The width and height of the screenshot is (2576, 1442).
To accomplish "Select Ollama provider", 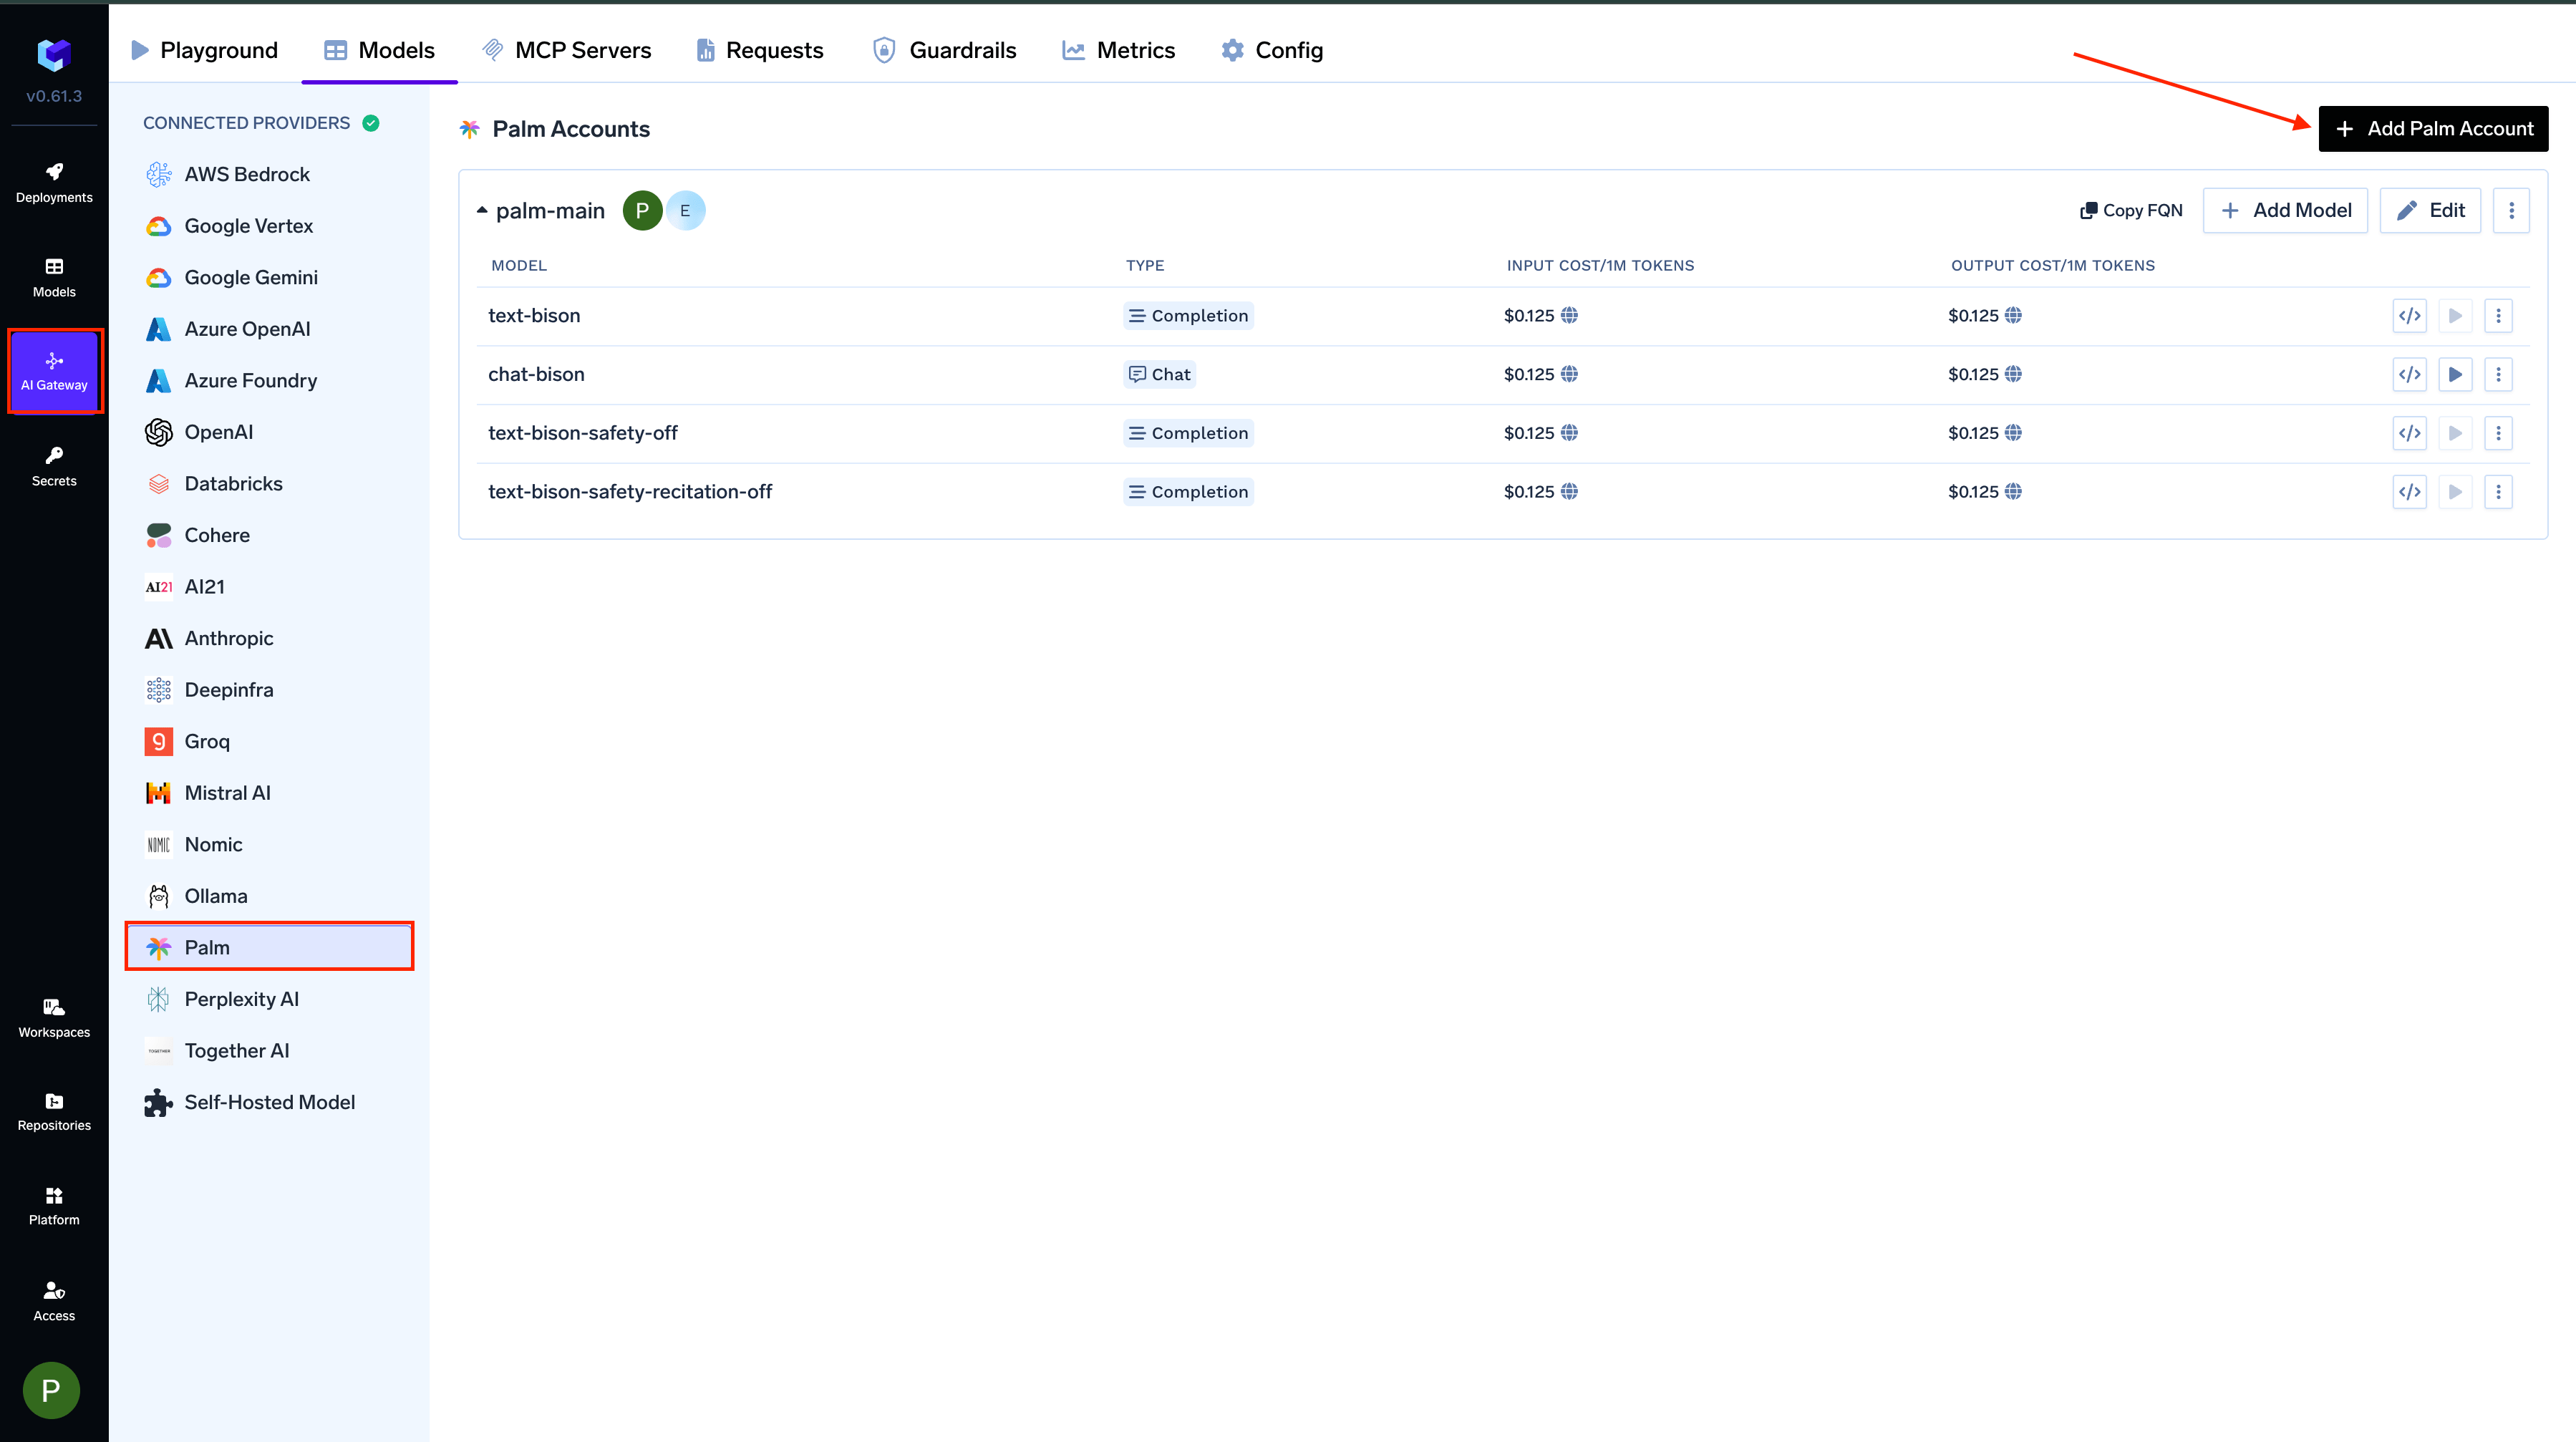I will [270, 896].
